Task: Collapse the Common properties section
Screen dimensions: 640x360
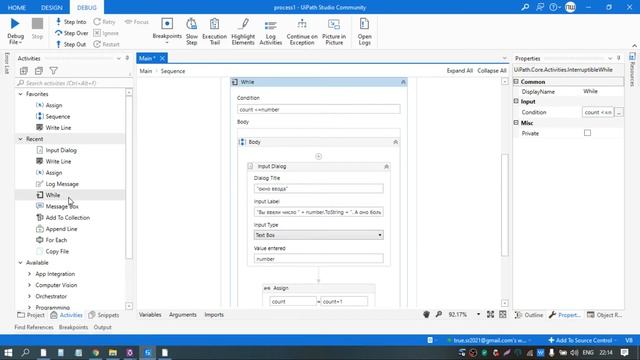Action: click(516, 82)
